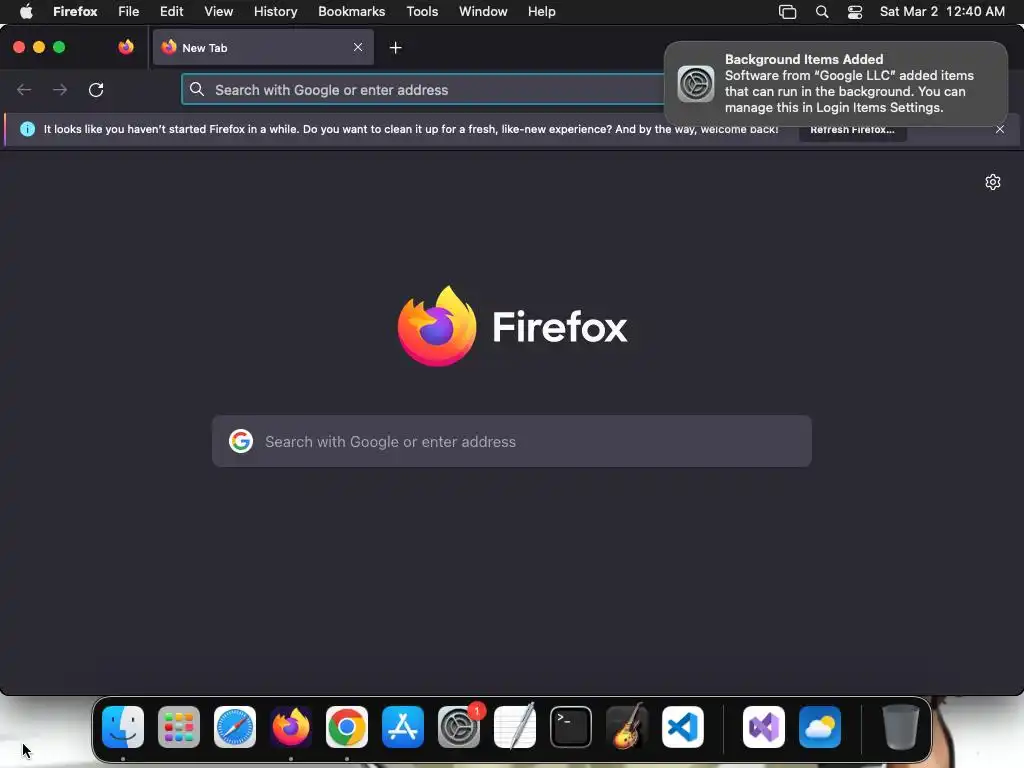Launch Google Chrome from the Dock
This screenshot has width=1024, height=768.
pyautogui.click(x=347, y=727)
